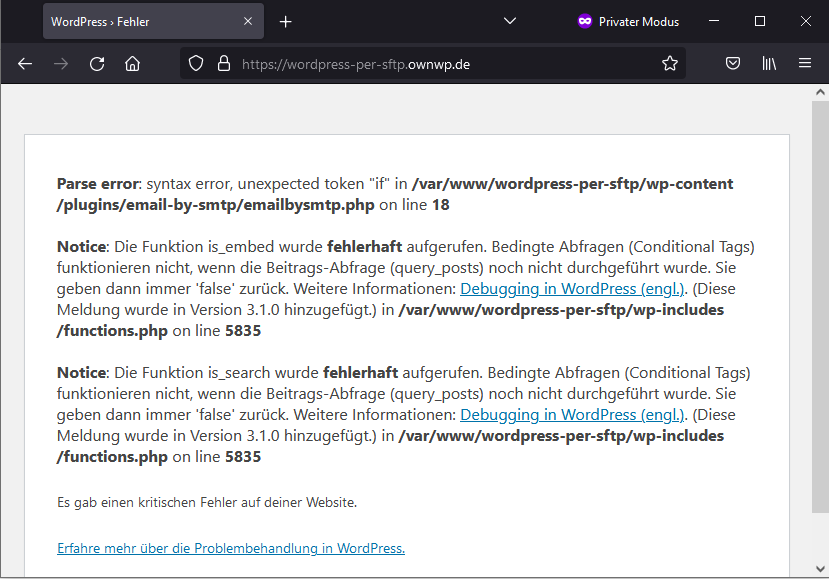Image resolution: width=829 pixels, height=579 pixels.
Task: Click the scrollbar up arrow
Action: tap(820, 92)
